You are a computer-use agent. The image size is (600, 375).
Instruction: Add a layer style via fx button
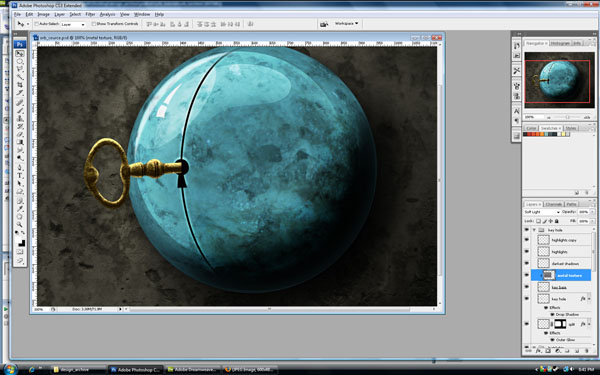click(x=538, y=351)
